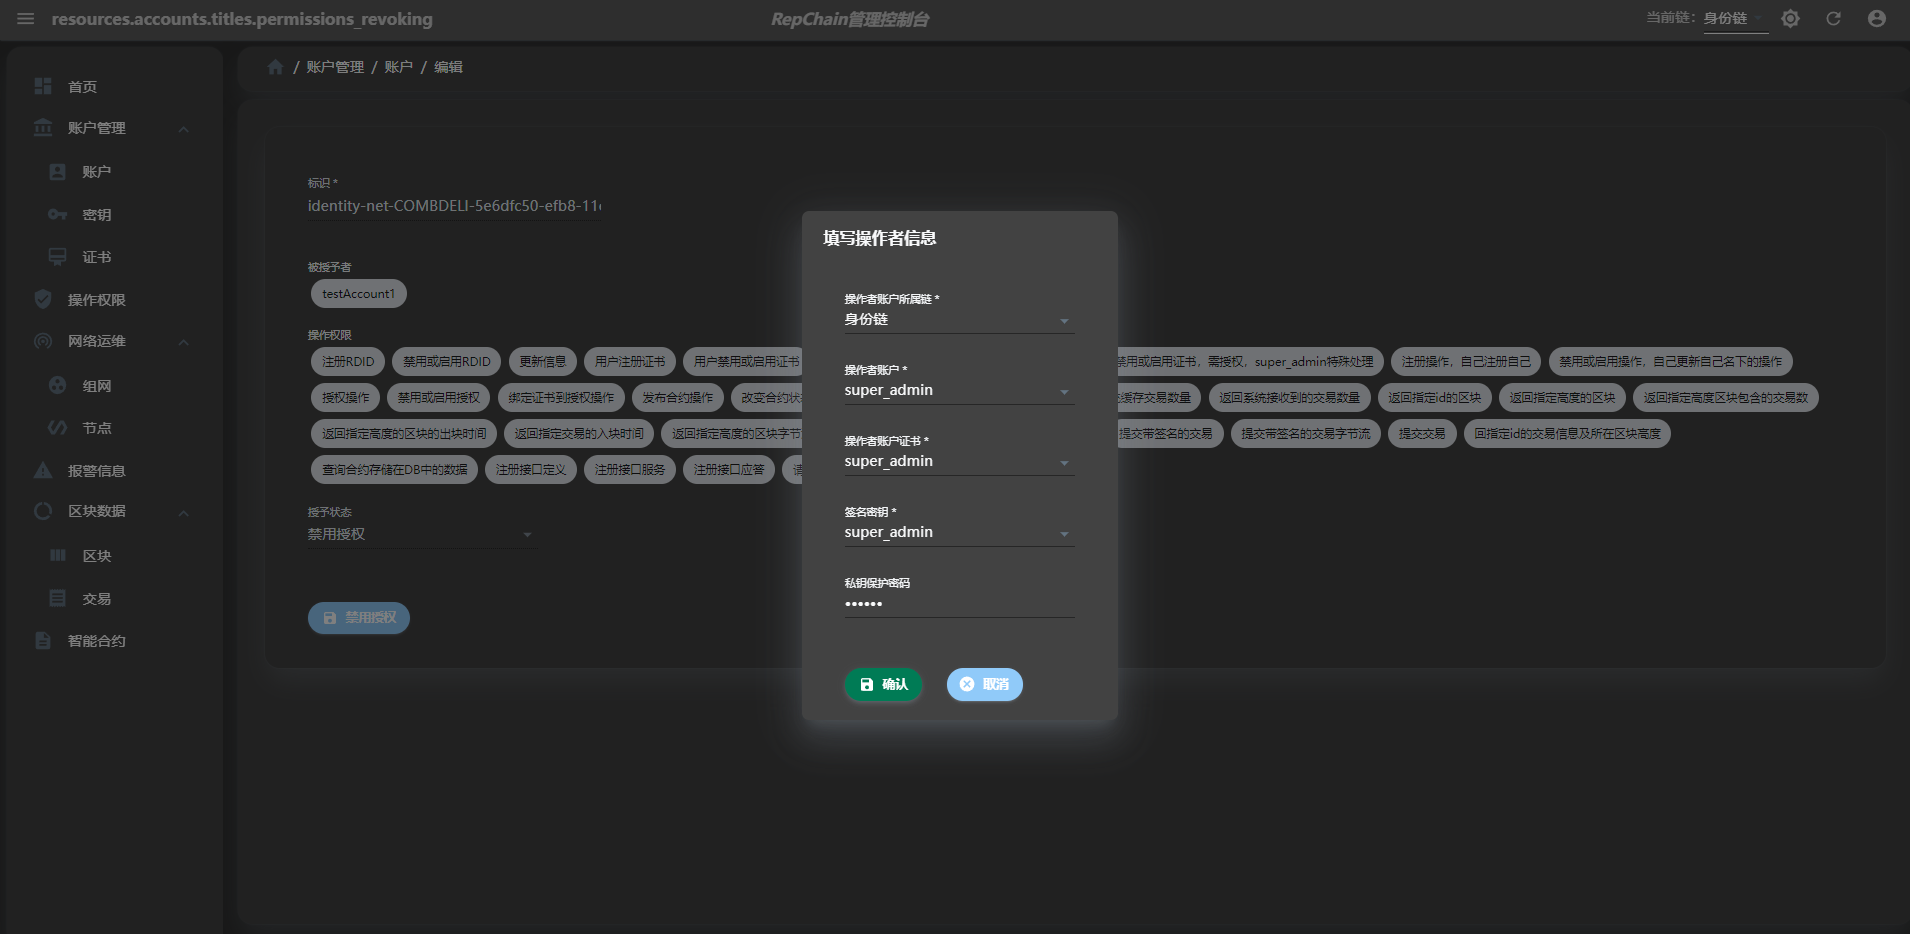
Task: Open the 签名密钥 dropdown
Action: click(959, 533)
